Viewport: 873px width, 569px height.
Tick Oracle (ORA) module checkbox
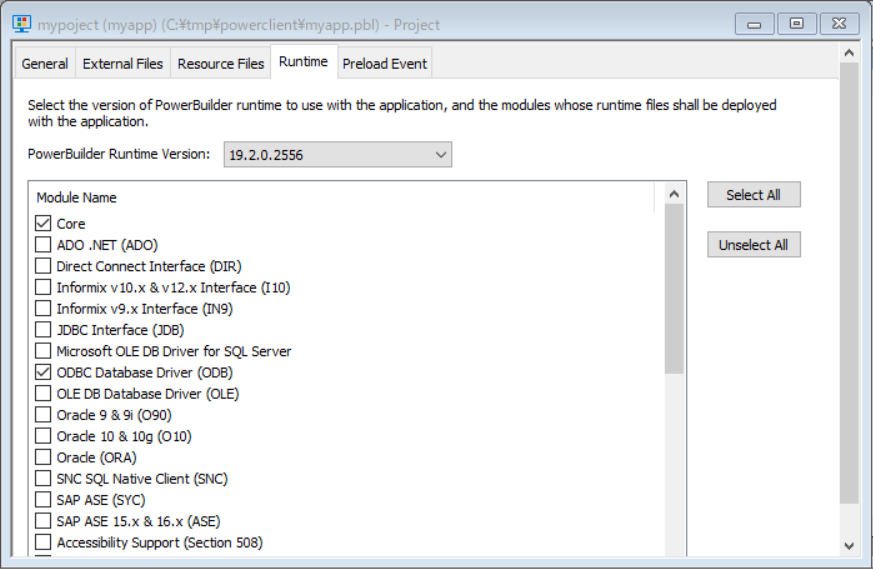[43, 458]
